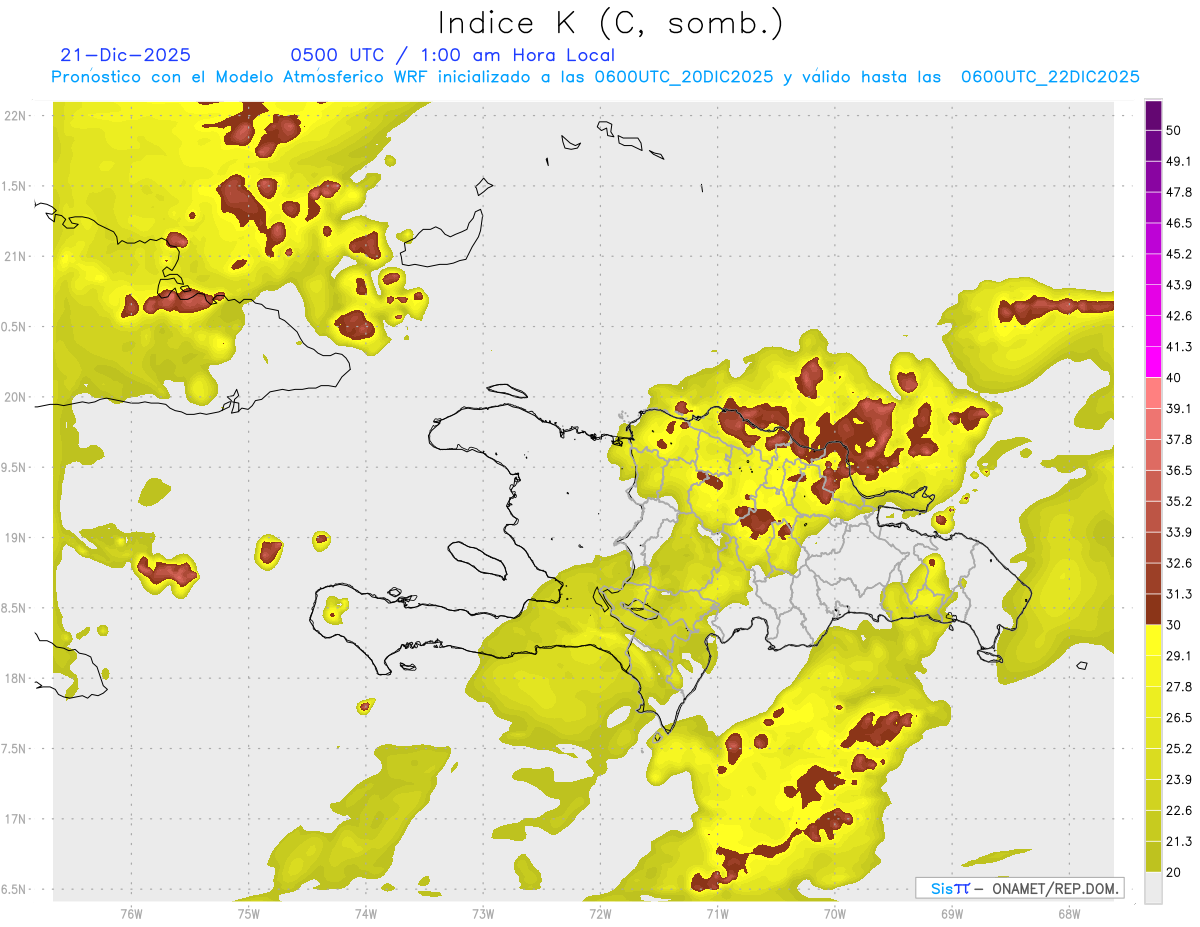Pick the magenta swatch between 40 and 41.3
Image resolution: width=1200 pixels, height=927 pixels.
click(1153, 362)
